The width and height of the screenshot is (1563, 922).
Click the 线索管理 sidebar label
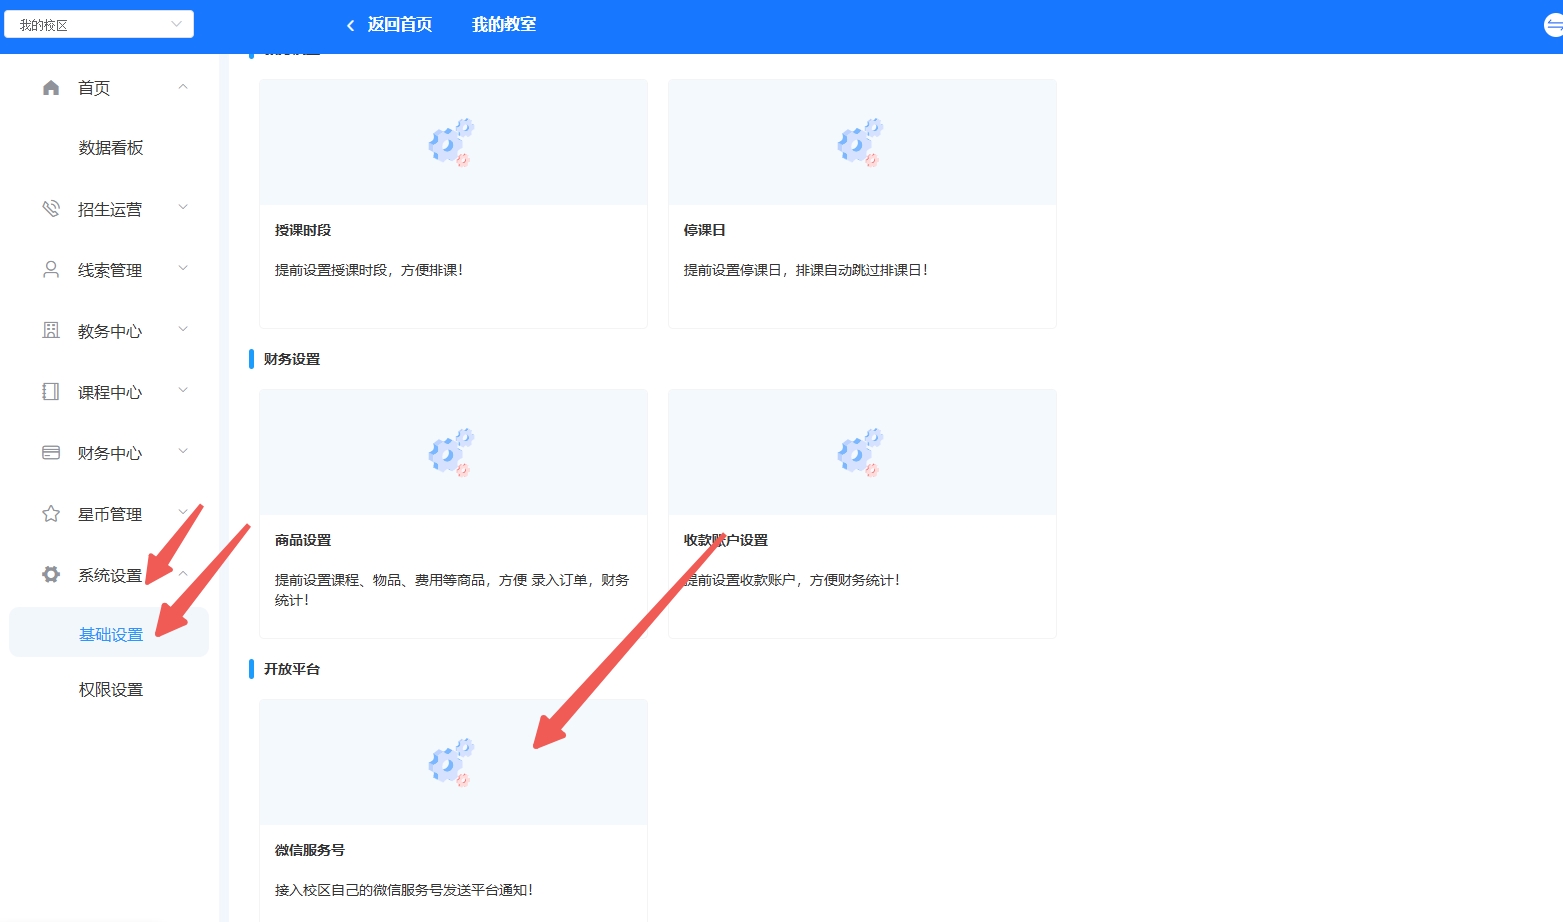(x=110, y=270)
